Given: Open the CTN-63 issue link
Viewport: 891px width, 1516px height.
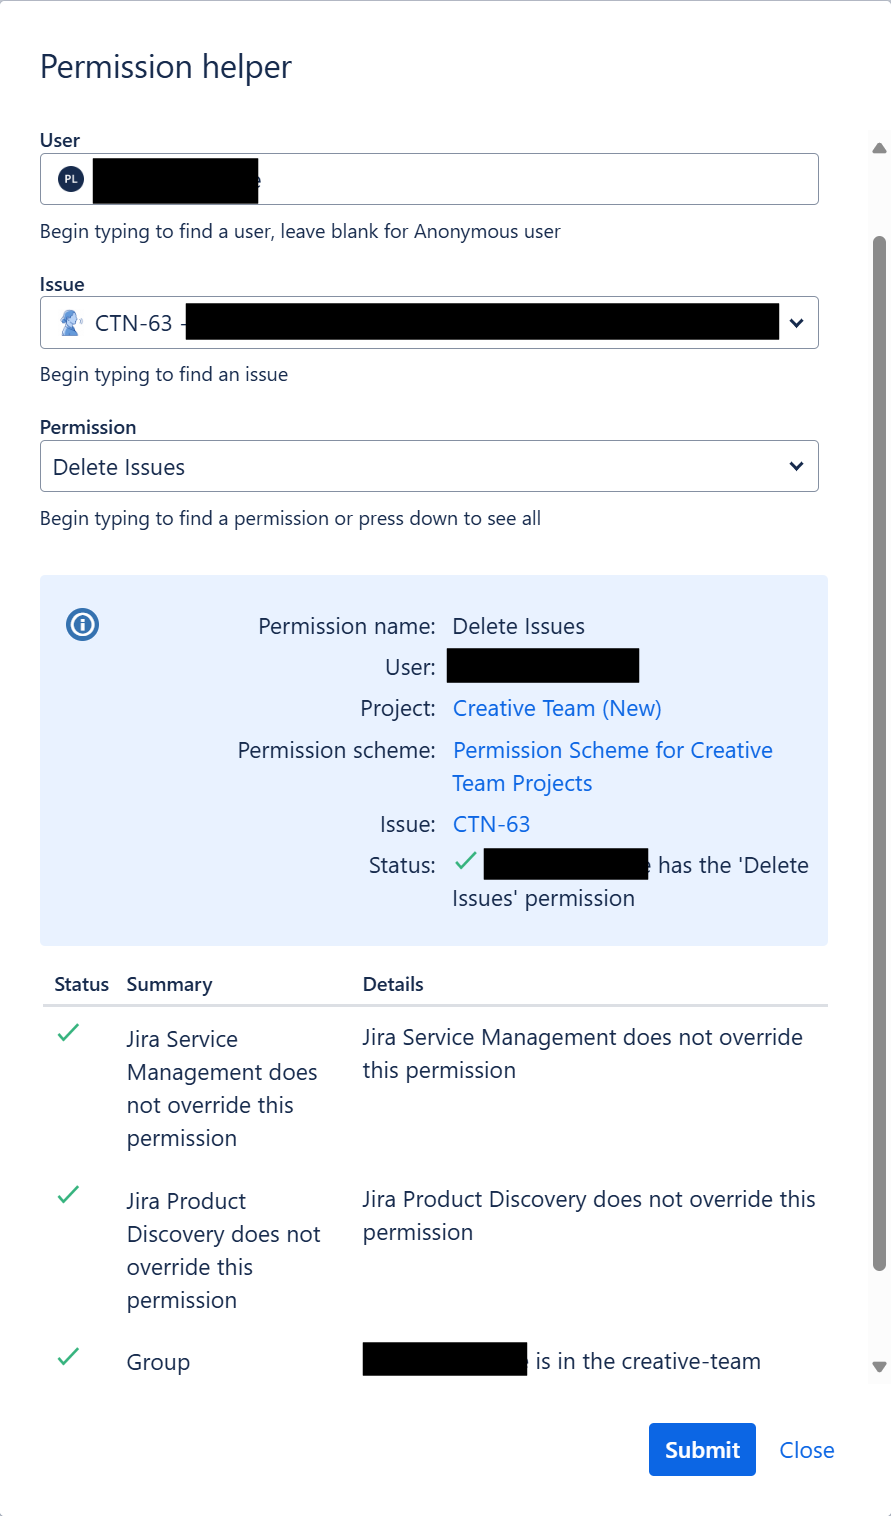Looking at the screenshot, I should click(x=491, y=824).
